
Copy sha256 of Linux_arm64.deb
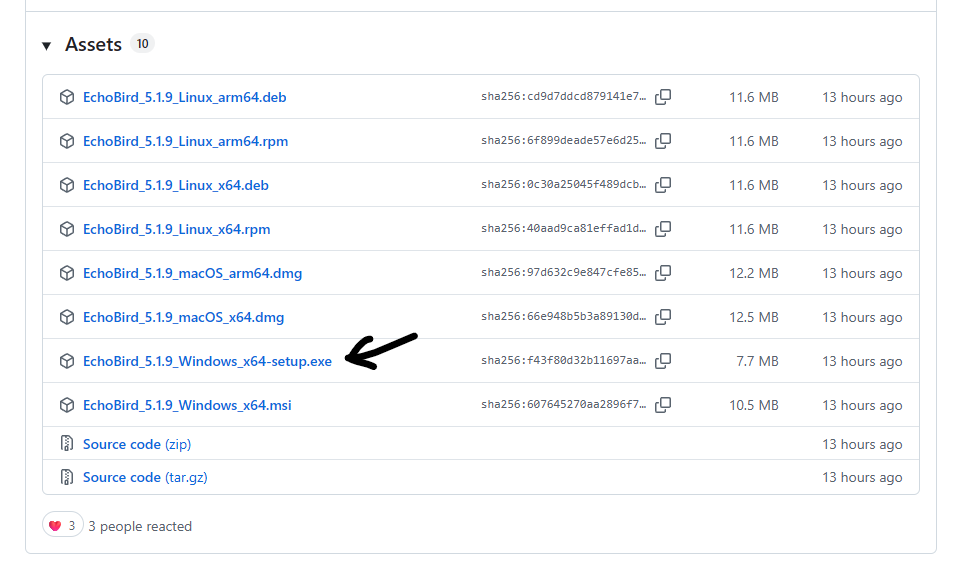(x=663, y=97)
